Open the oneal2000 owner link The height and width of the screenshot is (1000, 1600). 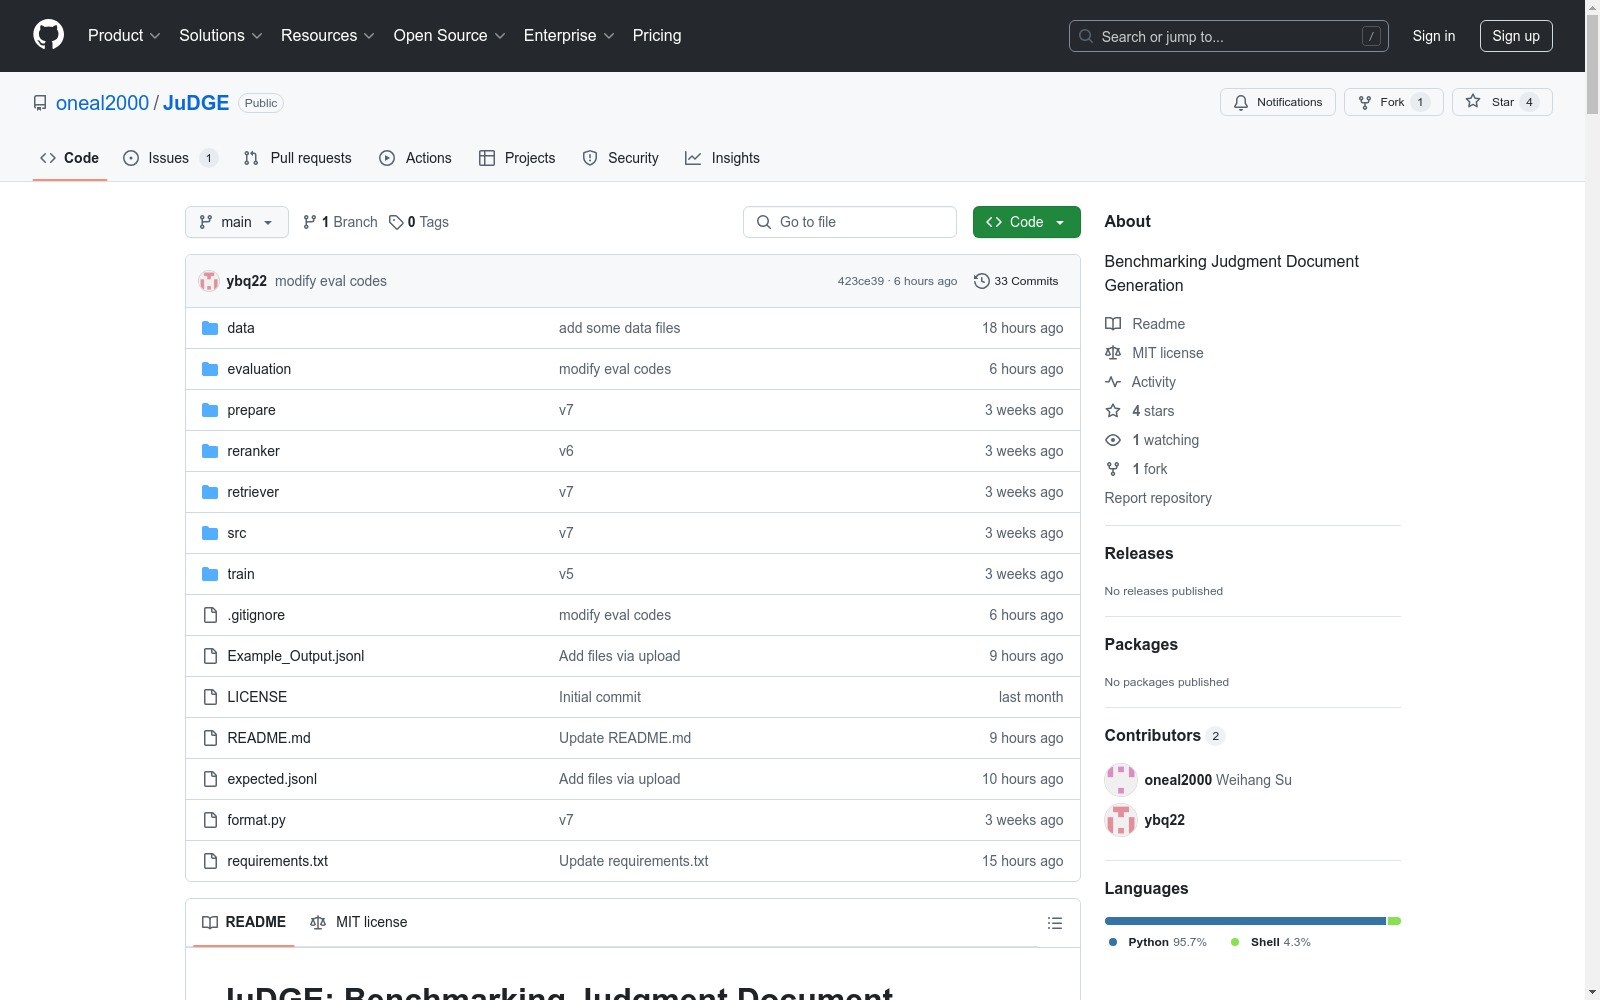[x=102, y=103]
